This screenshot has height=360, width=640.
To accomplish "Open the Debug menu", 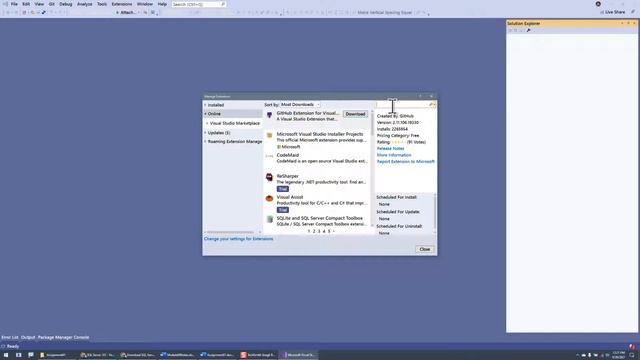I will [66, 4].
